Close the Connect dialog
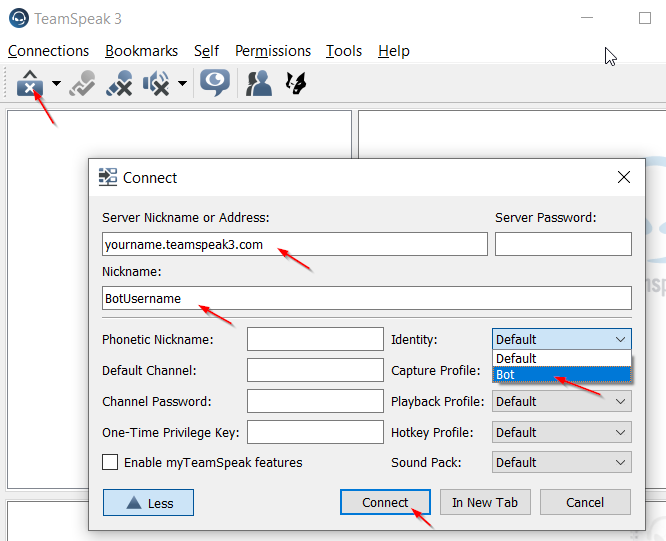The height and width of the screenshot is (541, 666). click(x=624, y=177)
